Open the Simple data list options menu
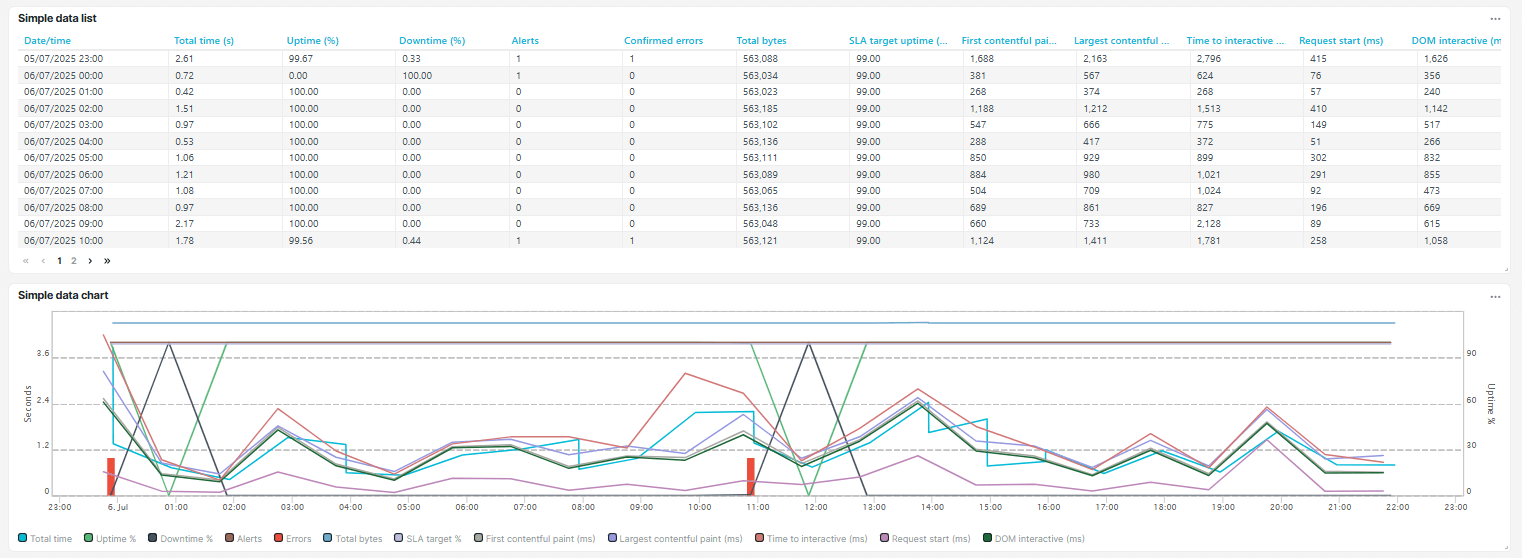The width and height of the screenshot is (1522, 558). click(1495, 19)
